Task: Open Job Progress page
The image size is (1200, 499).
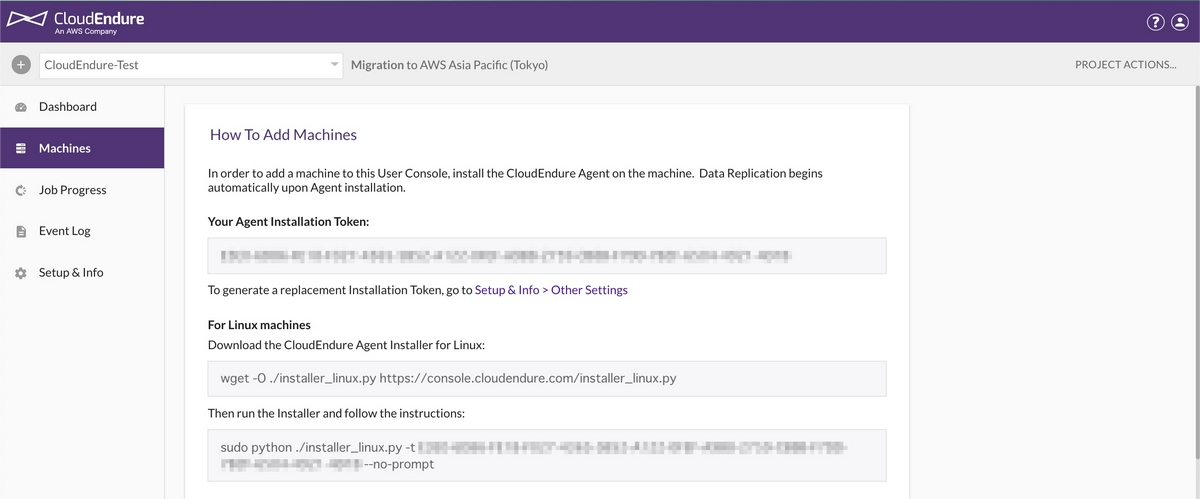Action: click(82, 190)
